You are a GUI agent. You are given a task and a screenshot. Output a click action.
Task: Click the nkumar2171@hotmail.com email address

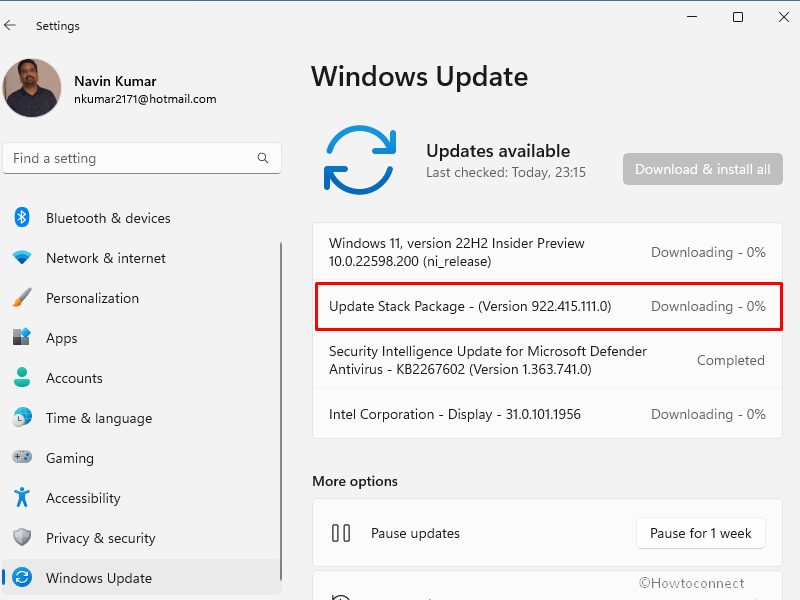coord(145,99)
